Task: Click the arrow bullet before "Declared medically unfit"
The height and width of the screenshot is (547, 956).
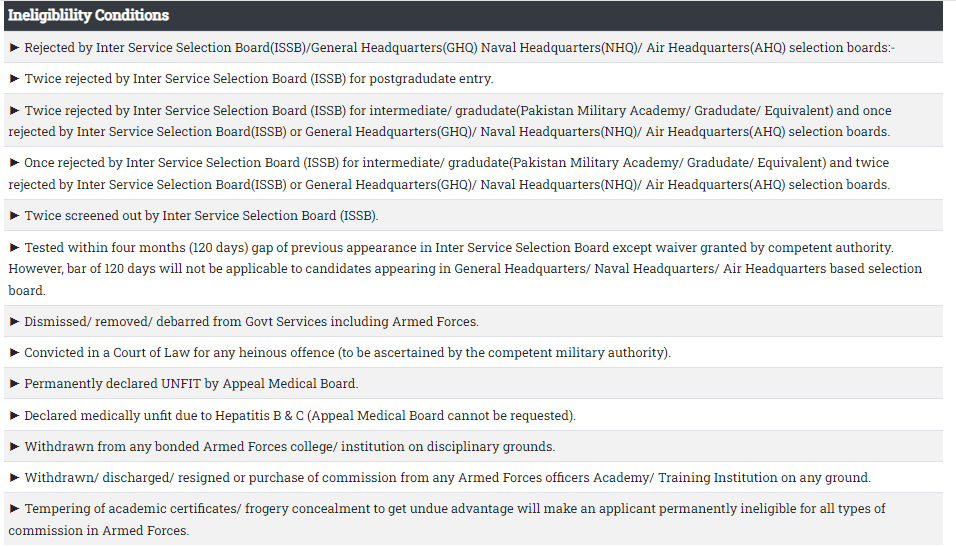Action: pyautogui.click(x=14, y=414)
